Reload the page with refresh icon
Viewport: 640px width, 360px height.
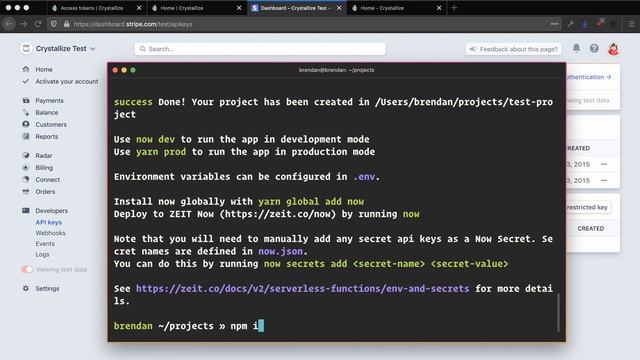point(38,24)
